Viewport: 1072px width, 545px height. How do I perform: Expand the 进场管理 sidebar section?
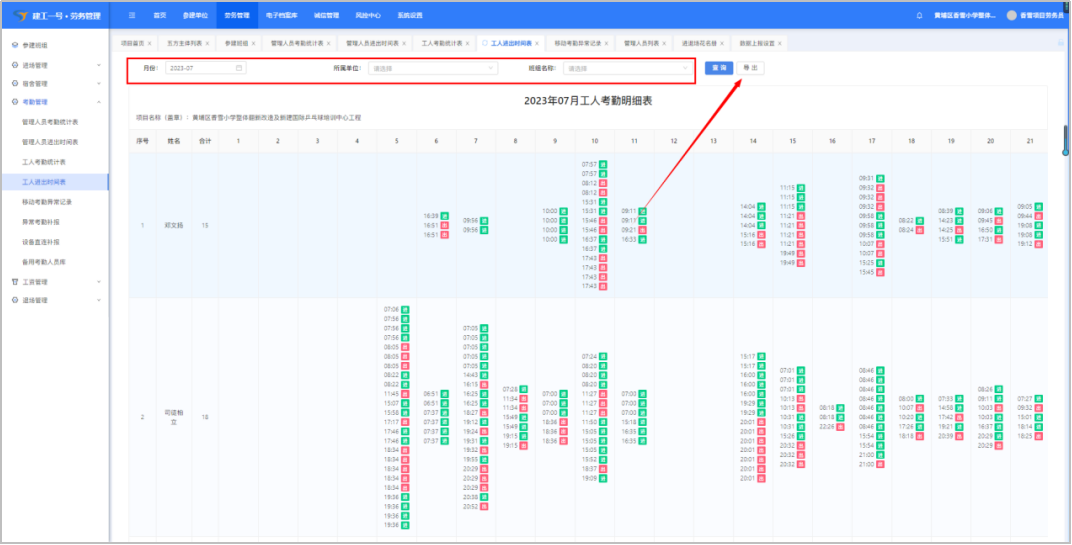[98, 65]
